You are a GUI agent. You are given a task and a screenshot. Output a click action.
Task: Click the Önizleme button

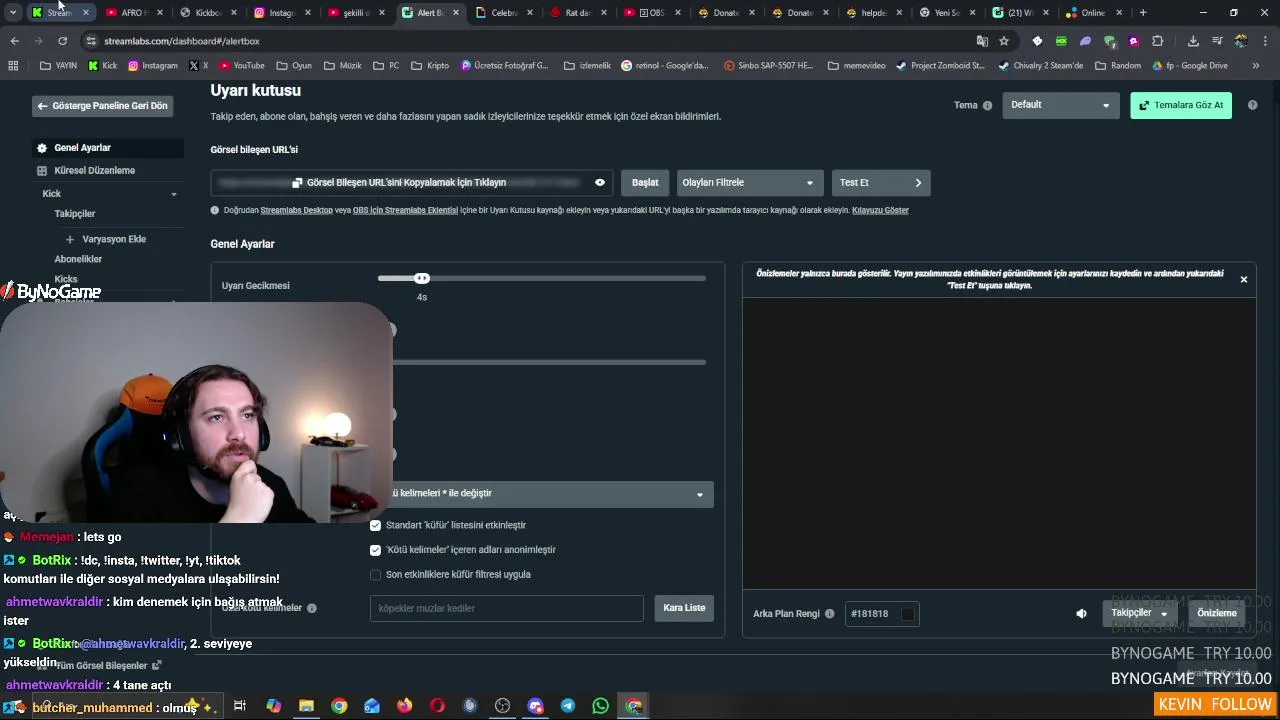[x=1217, y=613]
